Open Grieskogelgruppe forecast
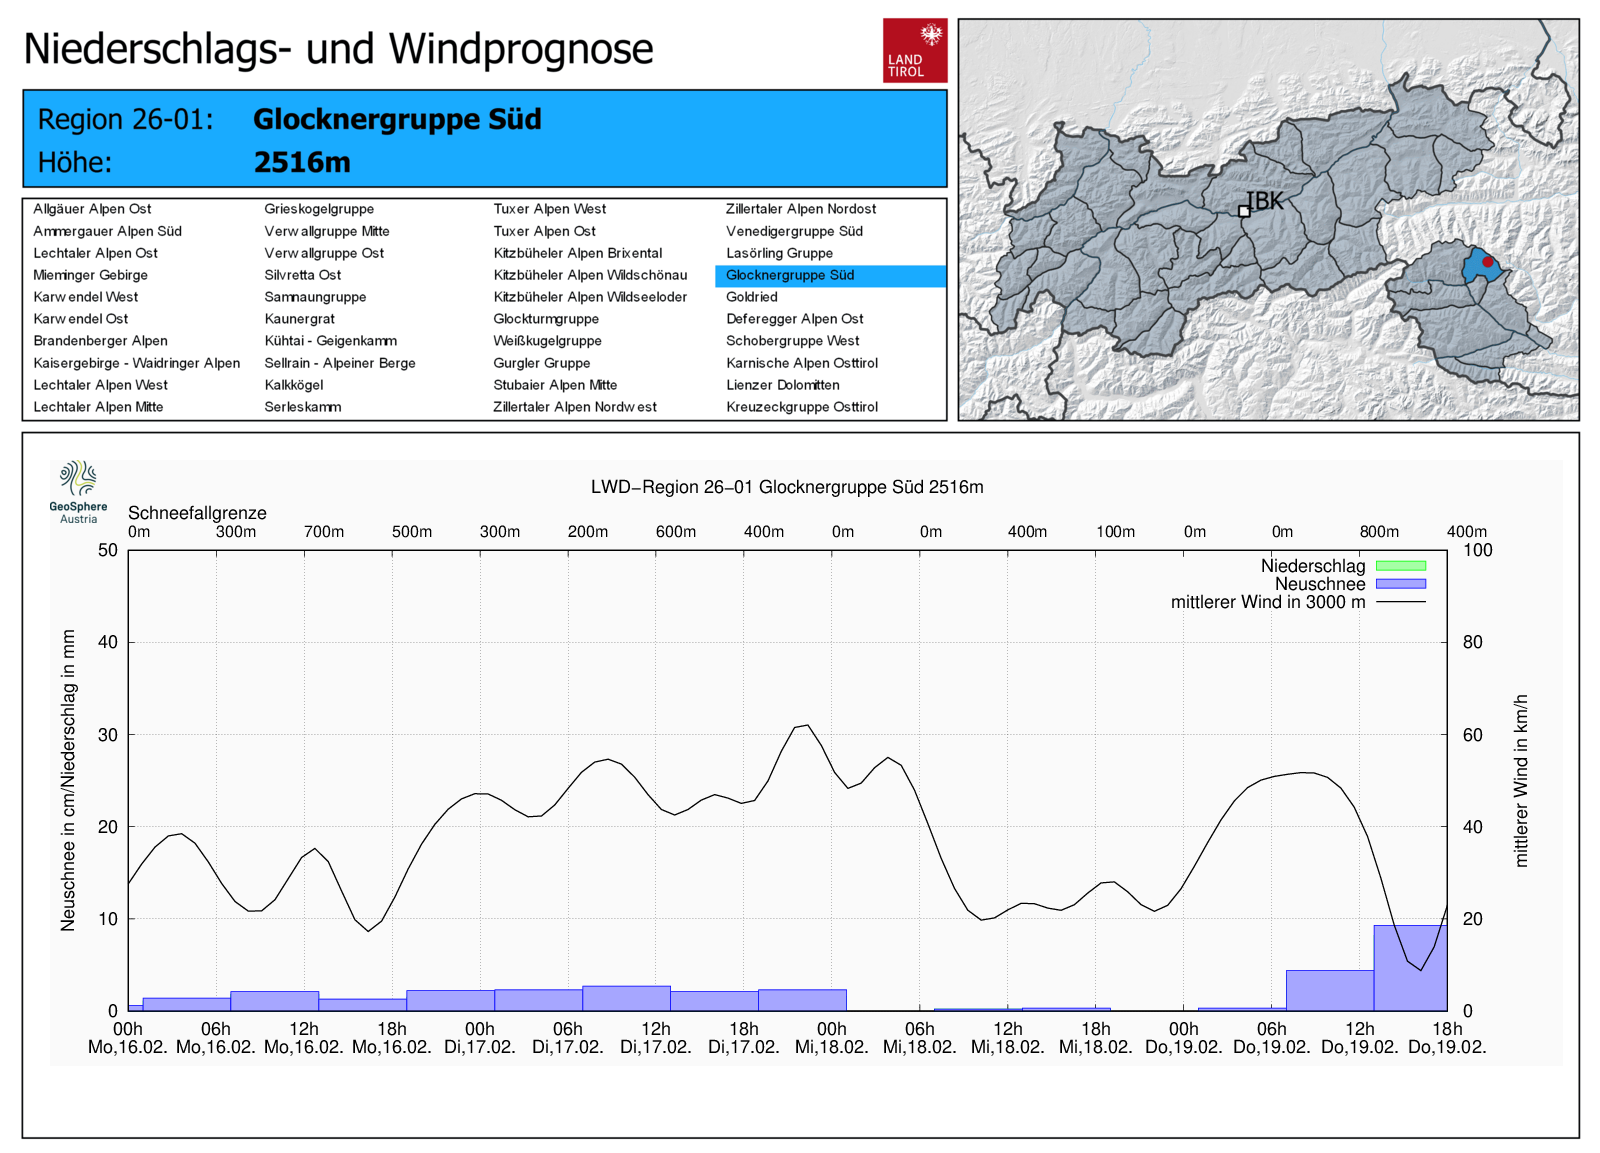The height and width of the screenshot is (1153, 1600). click(x=319, y=209)
